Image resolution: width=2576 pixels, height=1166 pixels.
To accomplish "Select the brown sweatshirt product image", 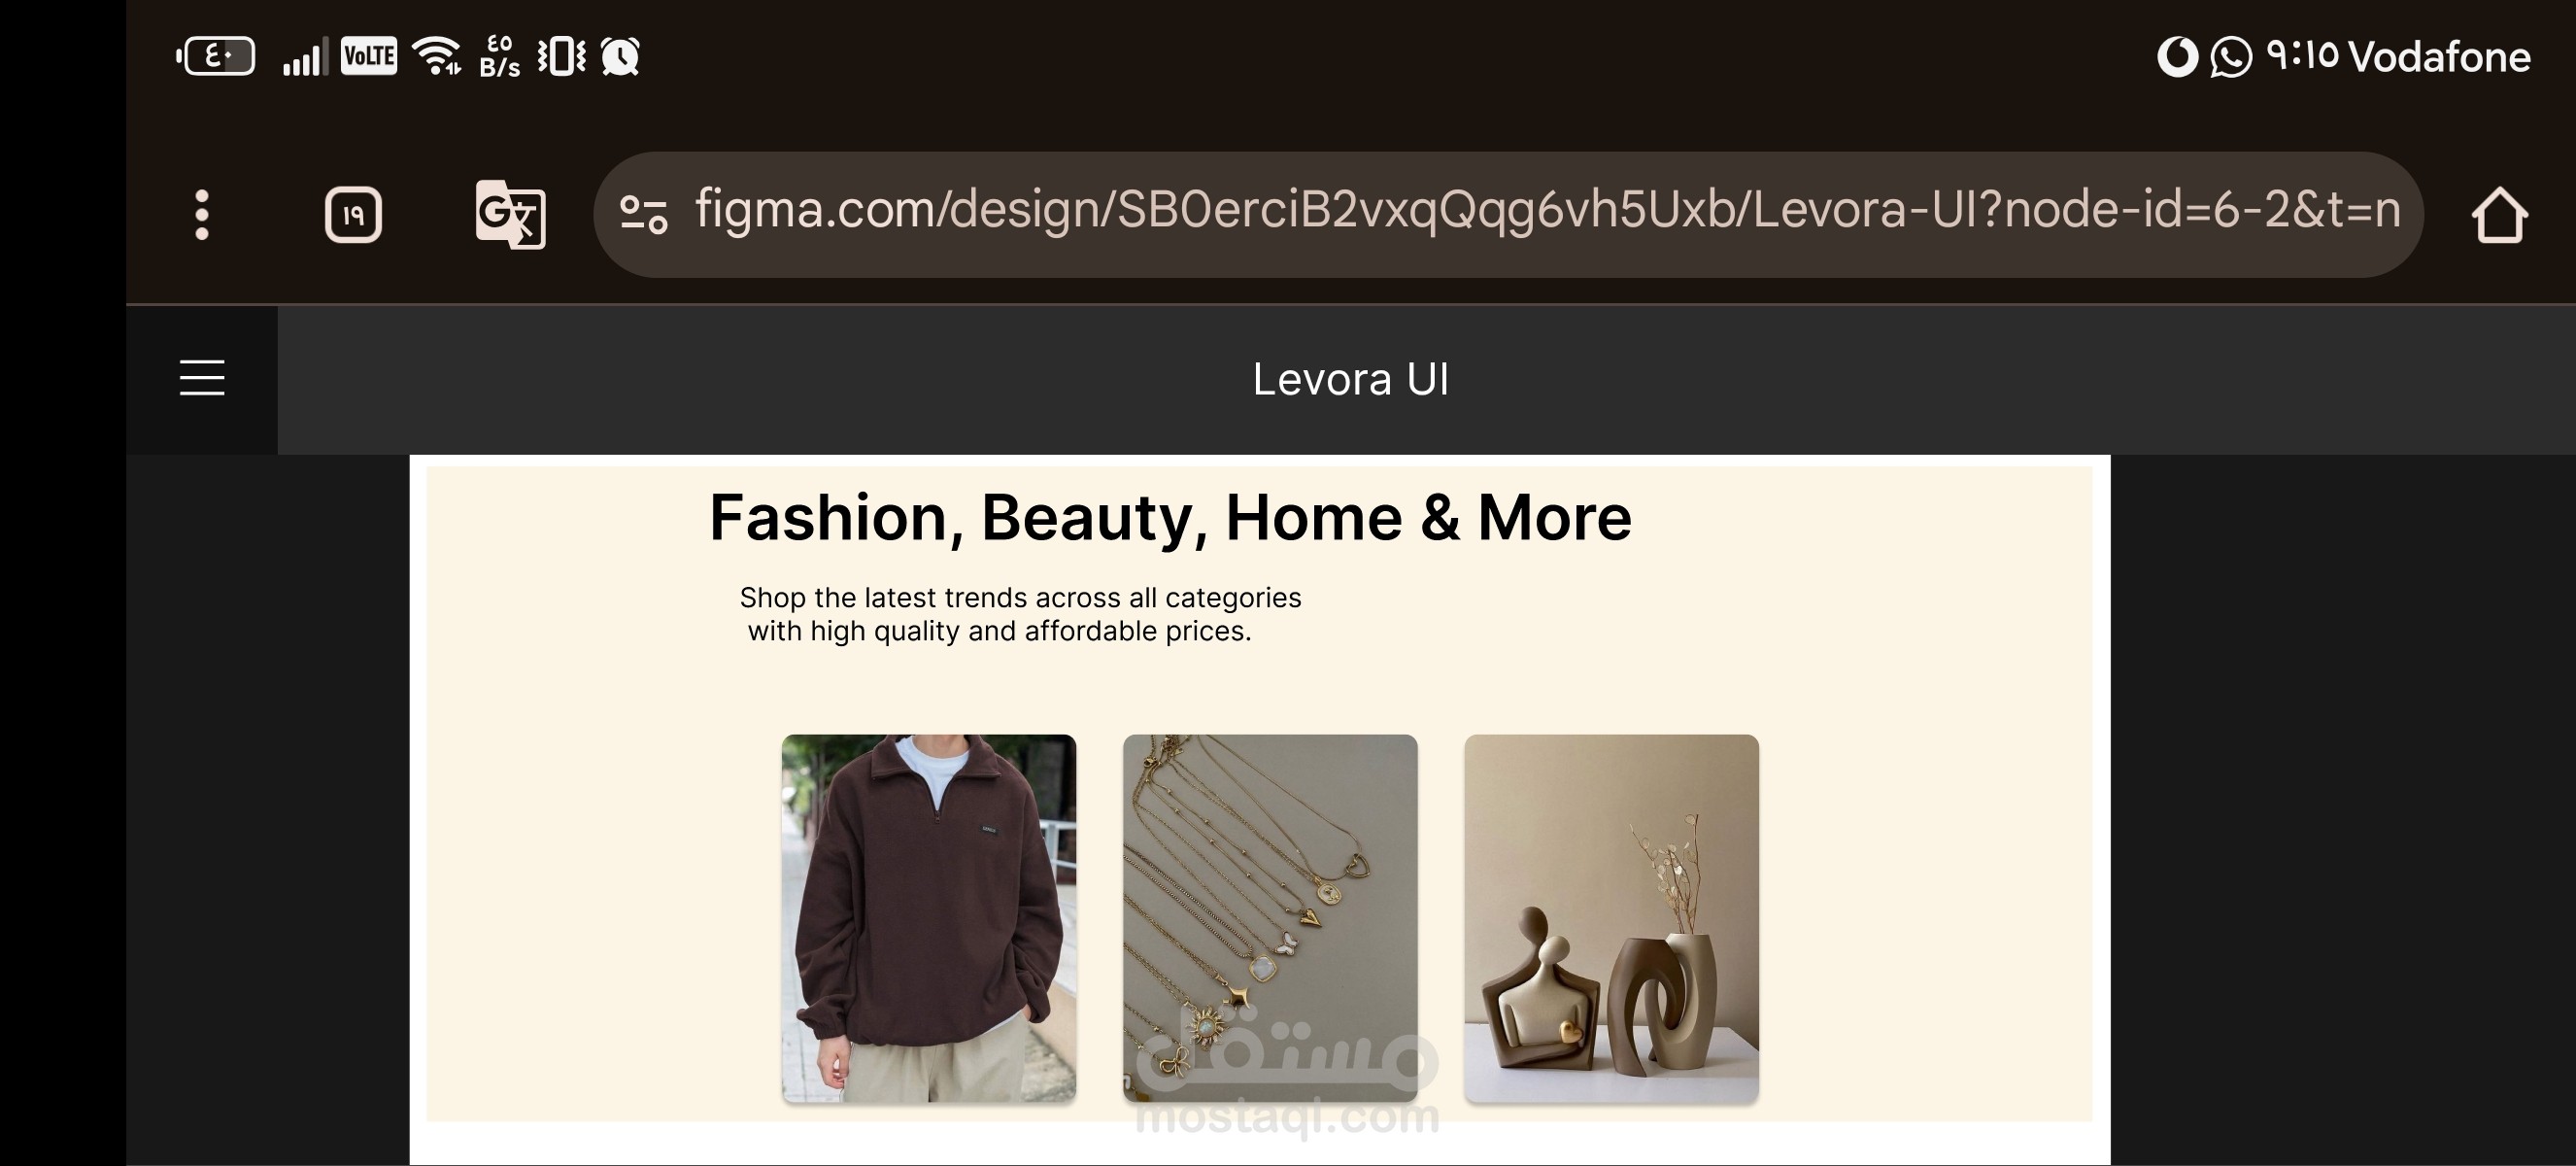I will pos(929,918).
